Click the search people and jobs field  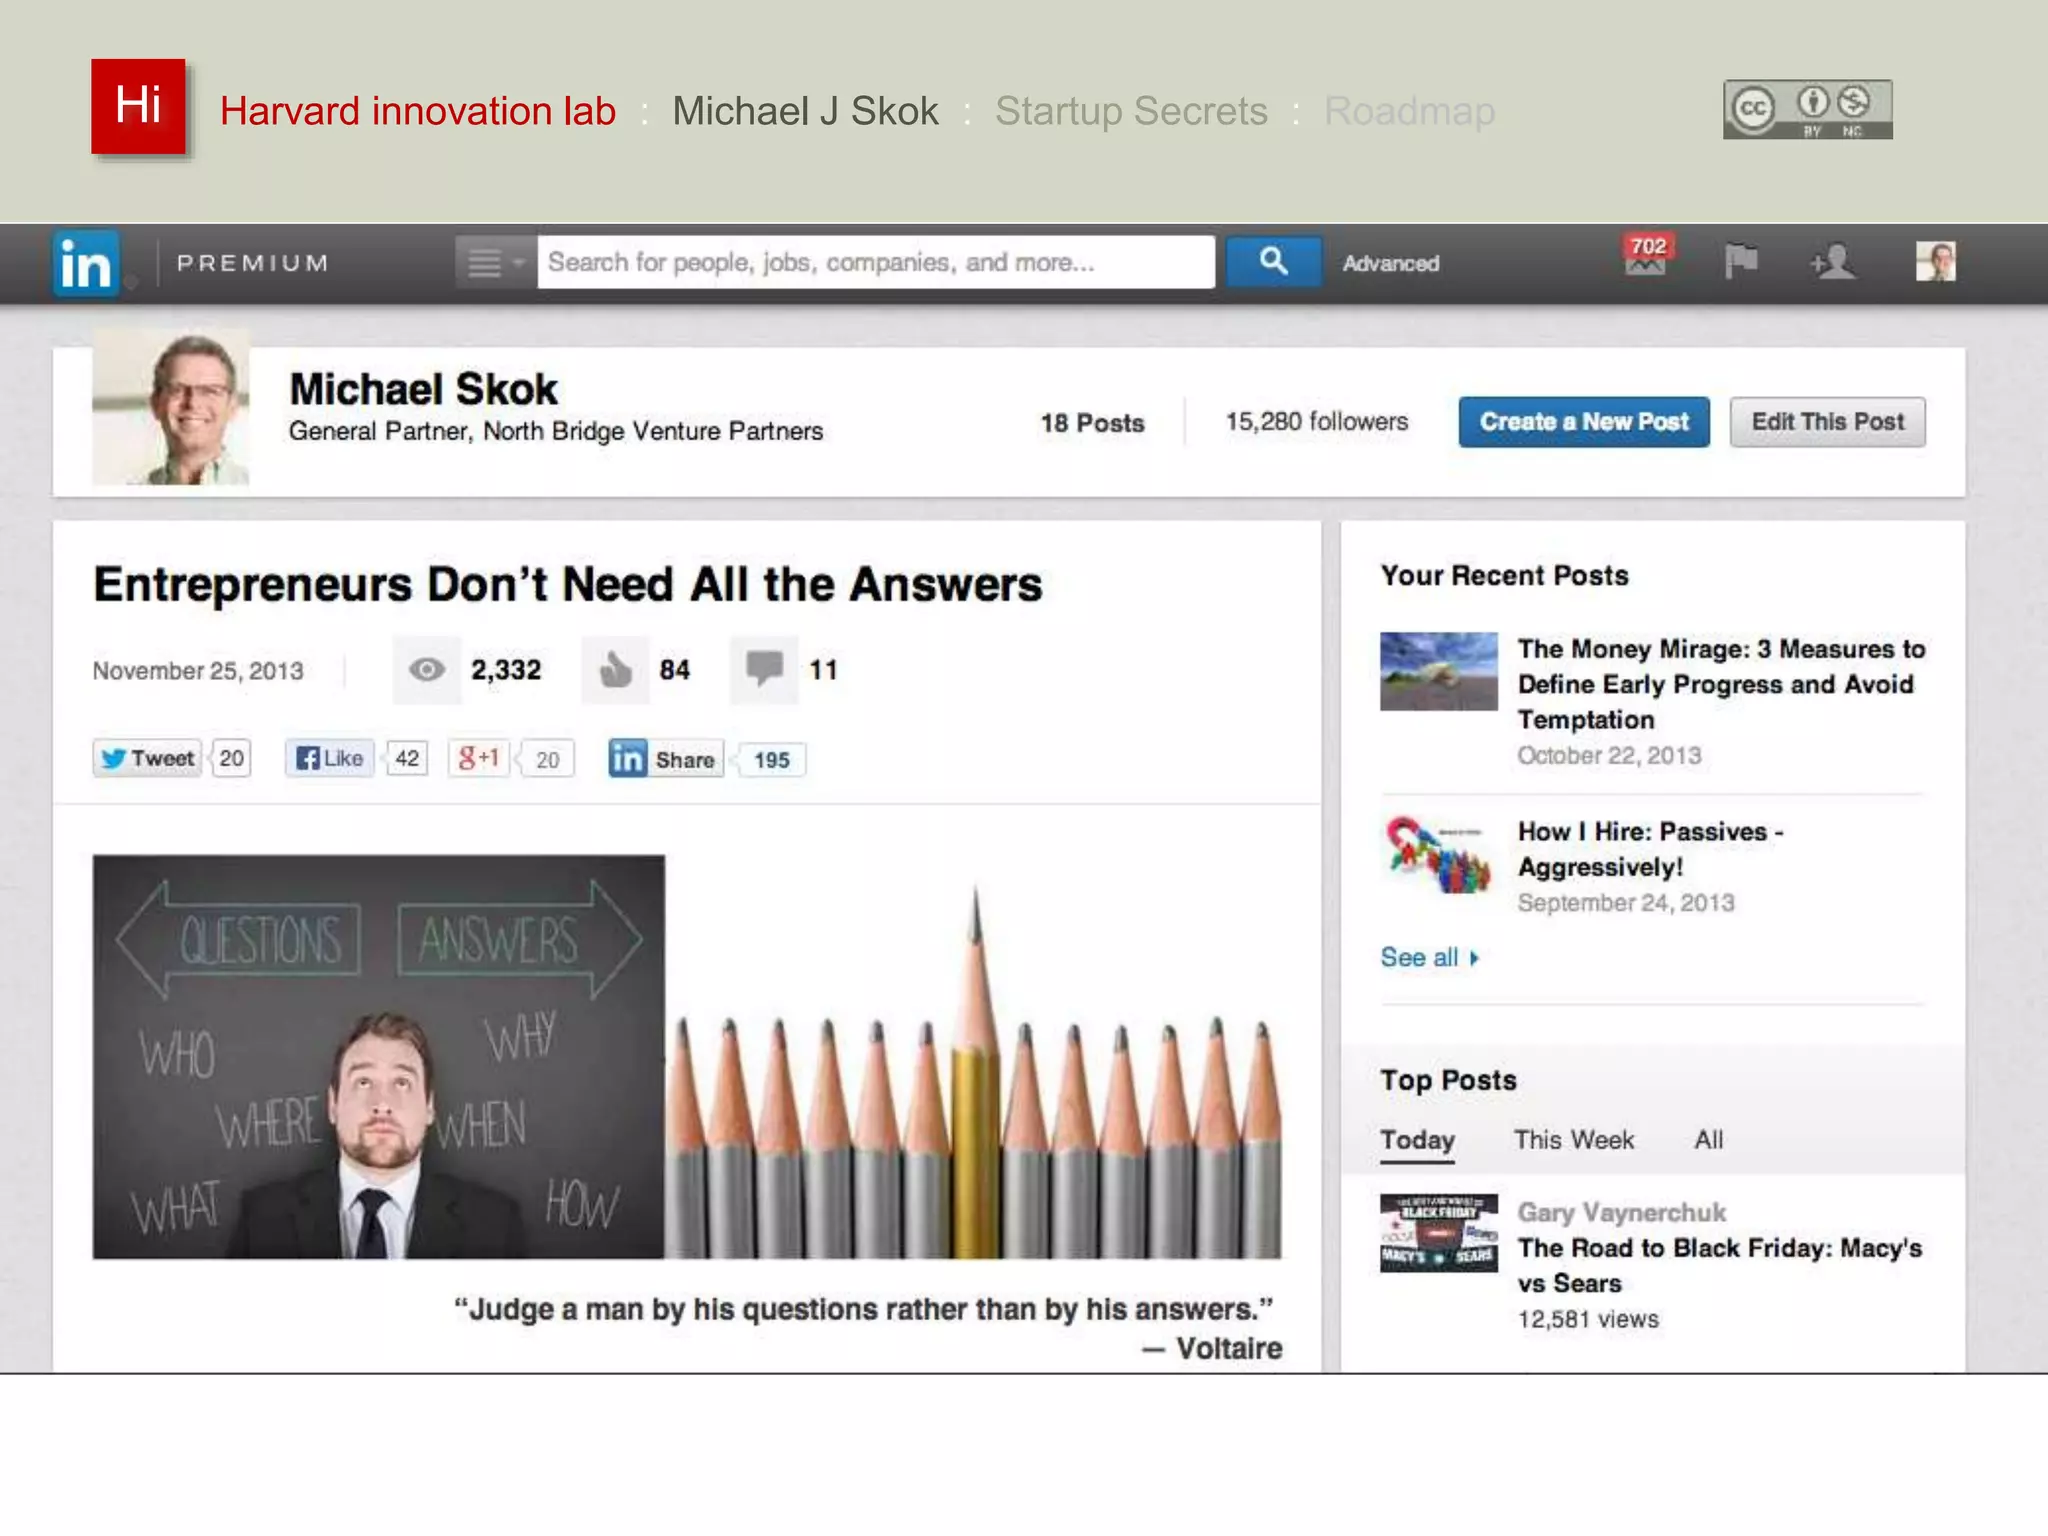point(876,263)
